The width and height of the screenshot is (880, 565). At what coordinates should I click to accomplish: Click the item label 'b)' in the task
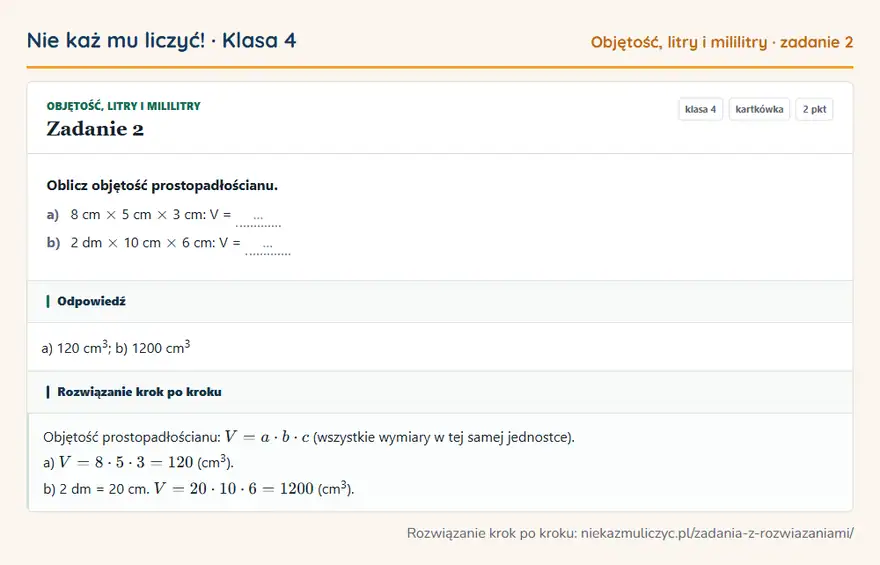tap(53, 243)
